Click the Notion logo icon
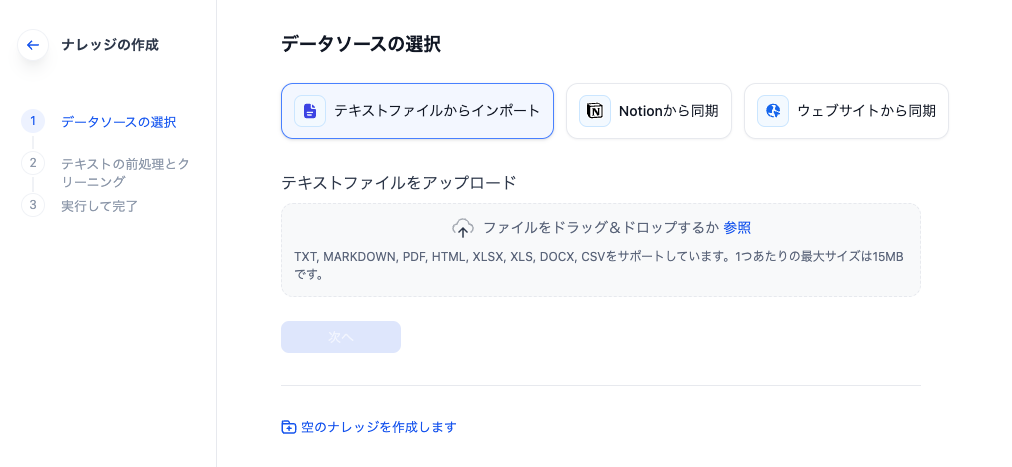1012x467 pixels. coord(595,111)
